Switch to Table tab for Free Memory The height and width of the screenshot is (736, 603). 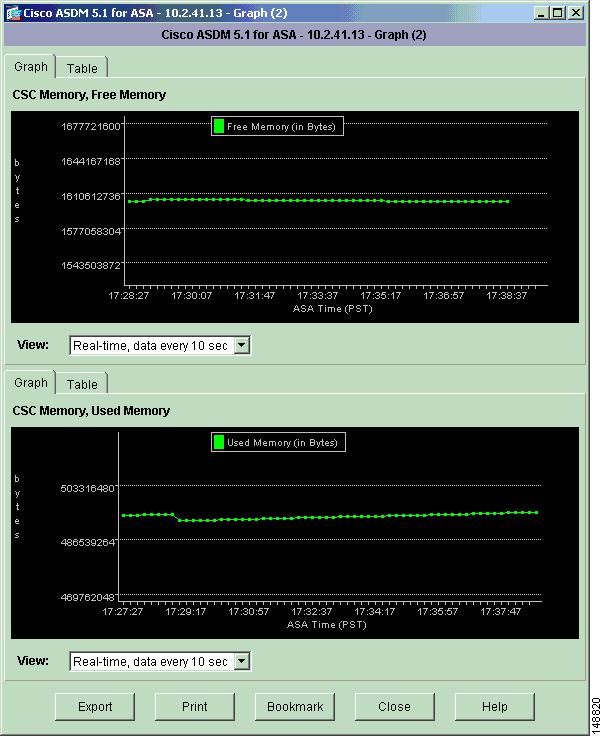(x=82, y=69)
